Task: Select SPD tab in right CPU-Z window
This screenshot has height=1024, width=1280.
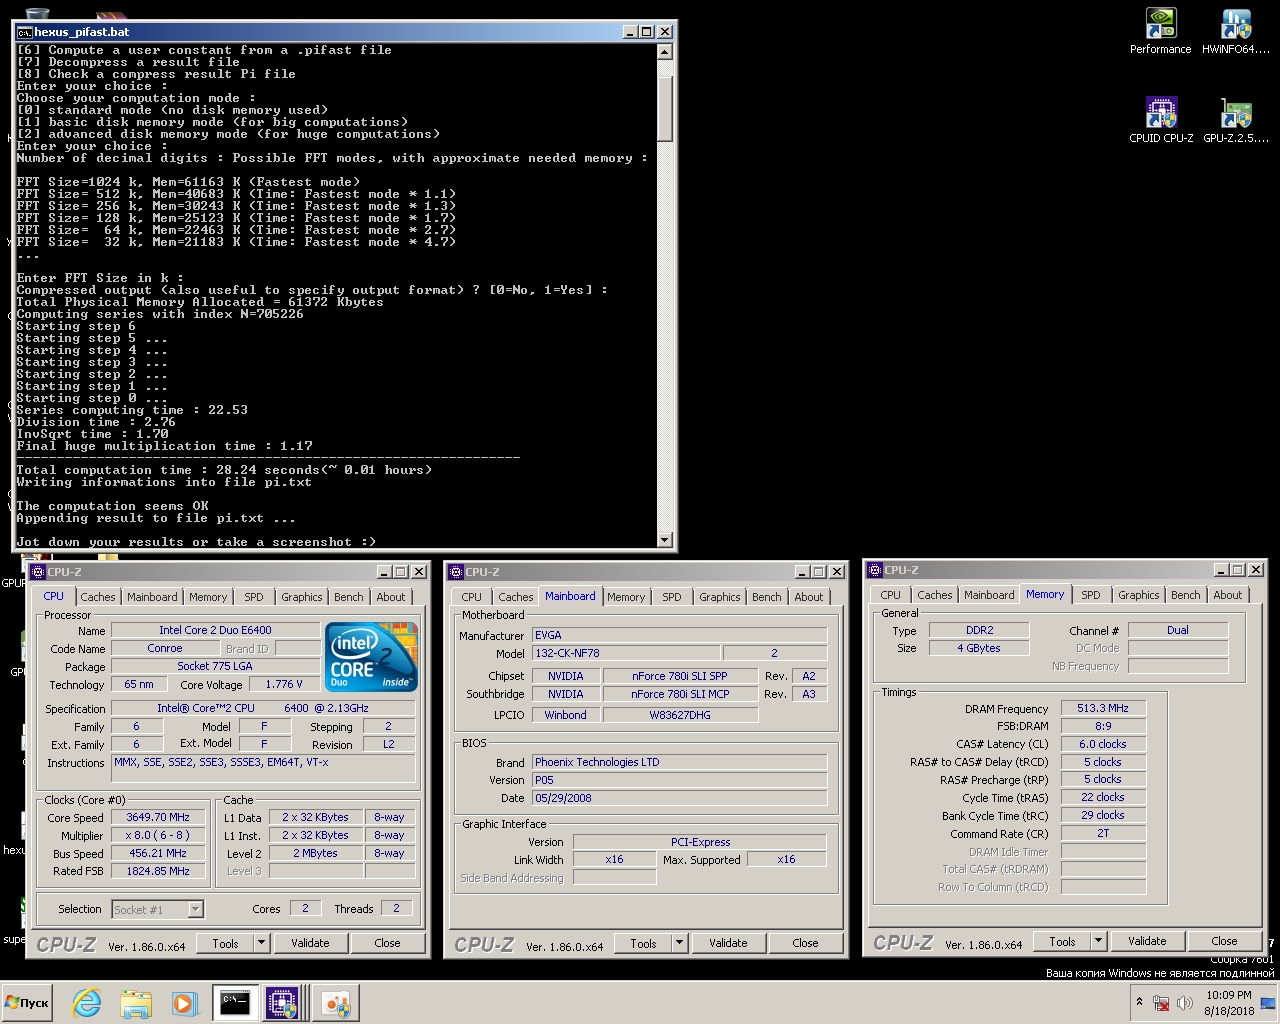Action: 1091,595
